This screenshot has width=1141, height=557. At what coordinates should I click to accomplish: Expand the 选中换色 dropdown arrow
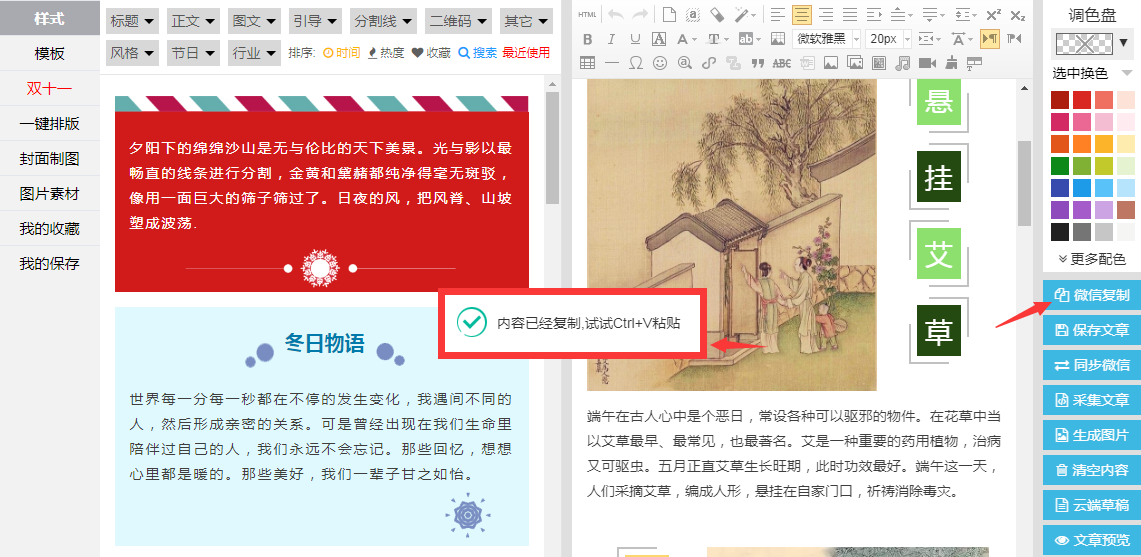coord(1127,73)
